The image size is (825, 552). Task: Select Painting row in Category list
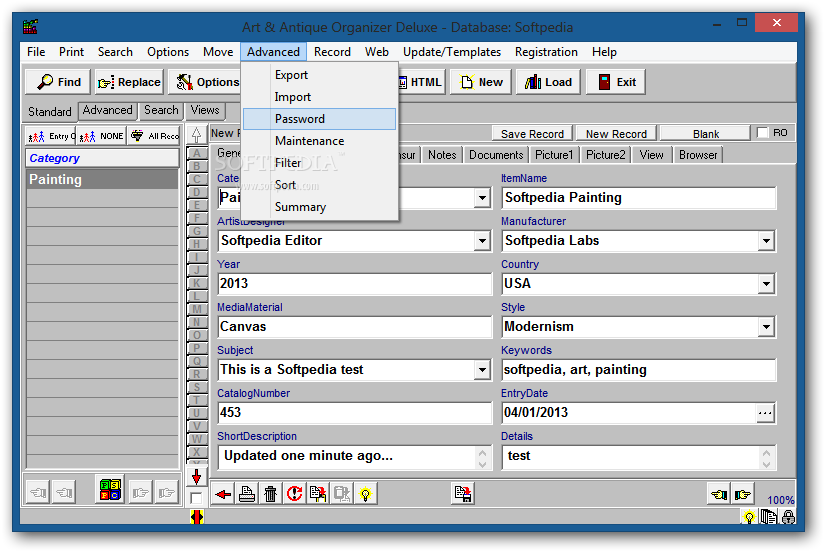click(103, 179)
